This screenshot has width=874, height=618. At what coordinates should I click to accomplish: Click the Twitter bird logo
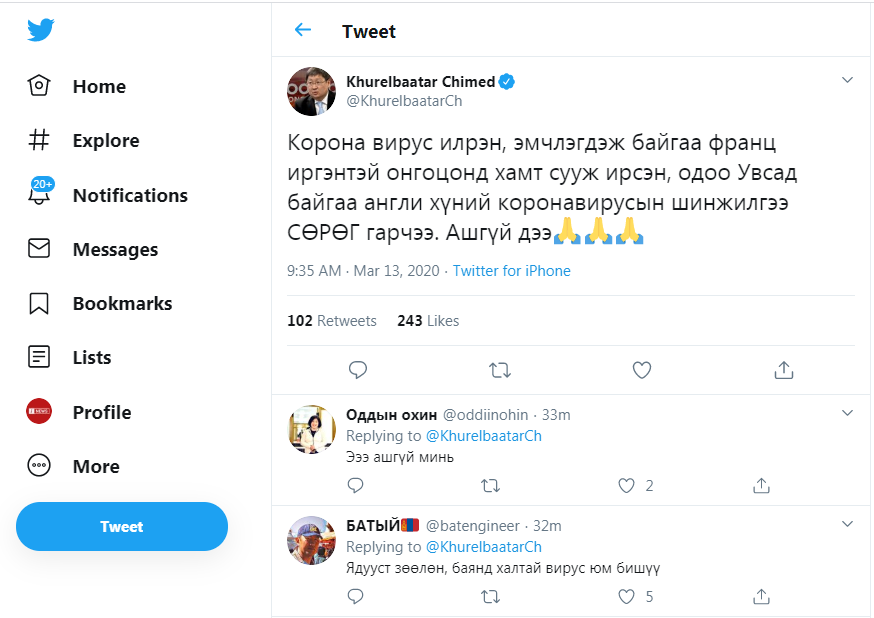pos(40,30)
